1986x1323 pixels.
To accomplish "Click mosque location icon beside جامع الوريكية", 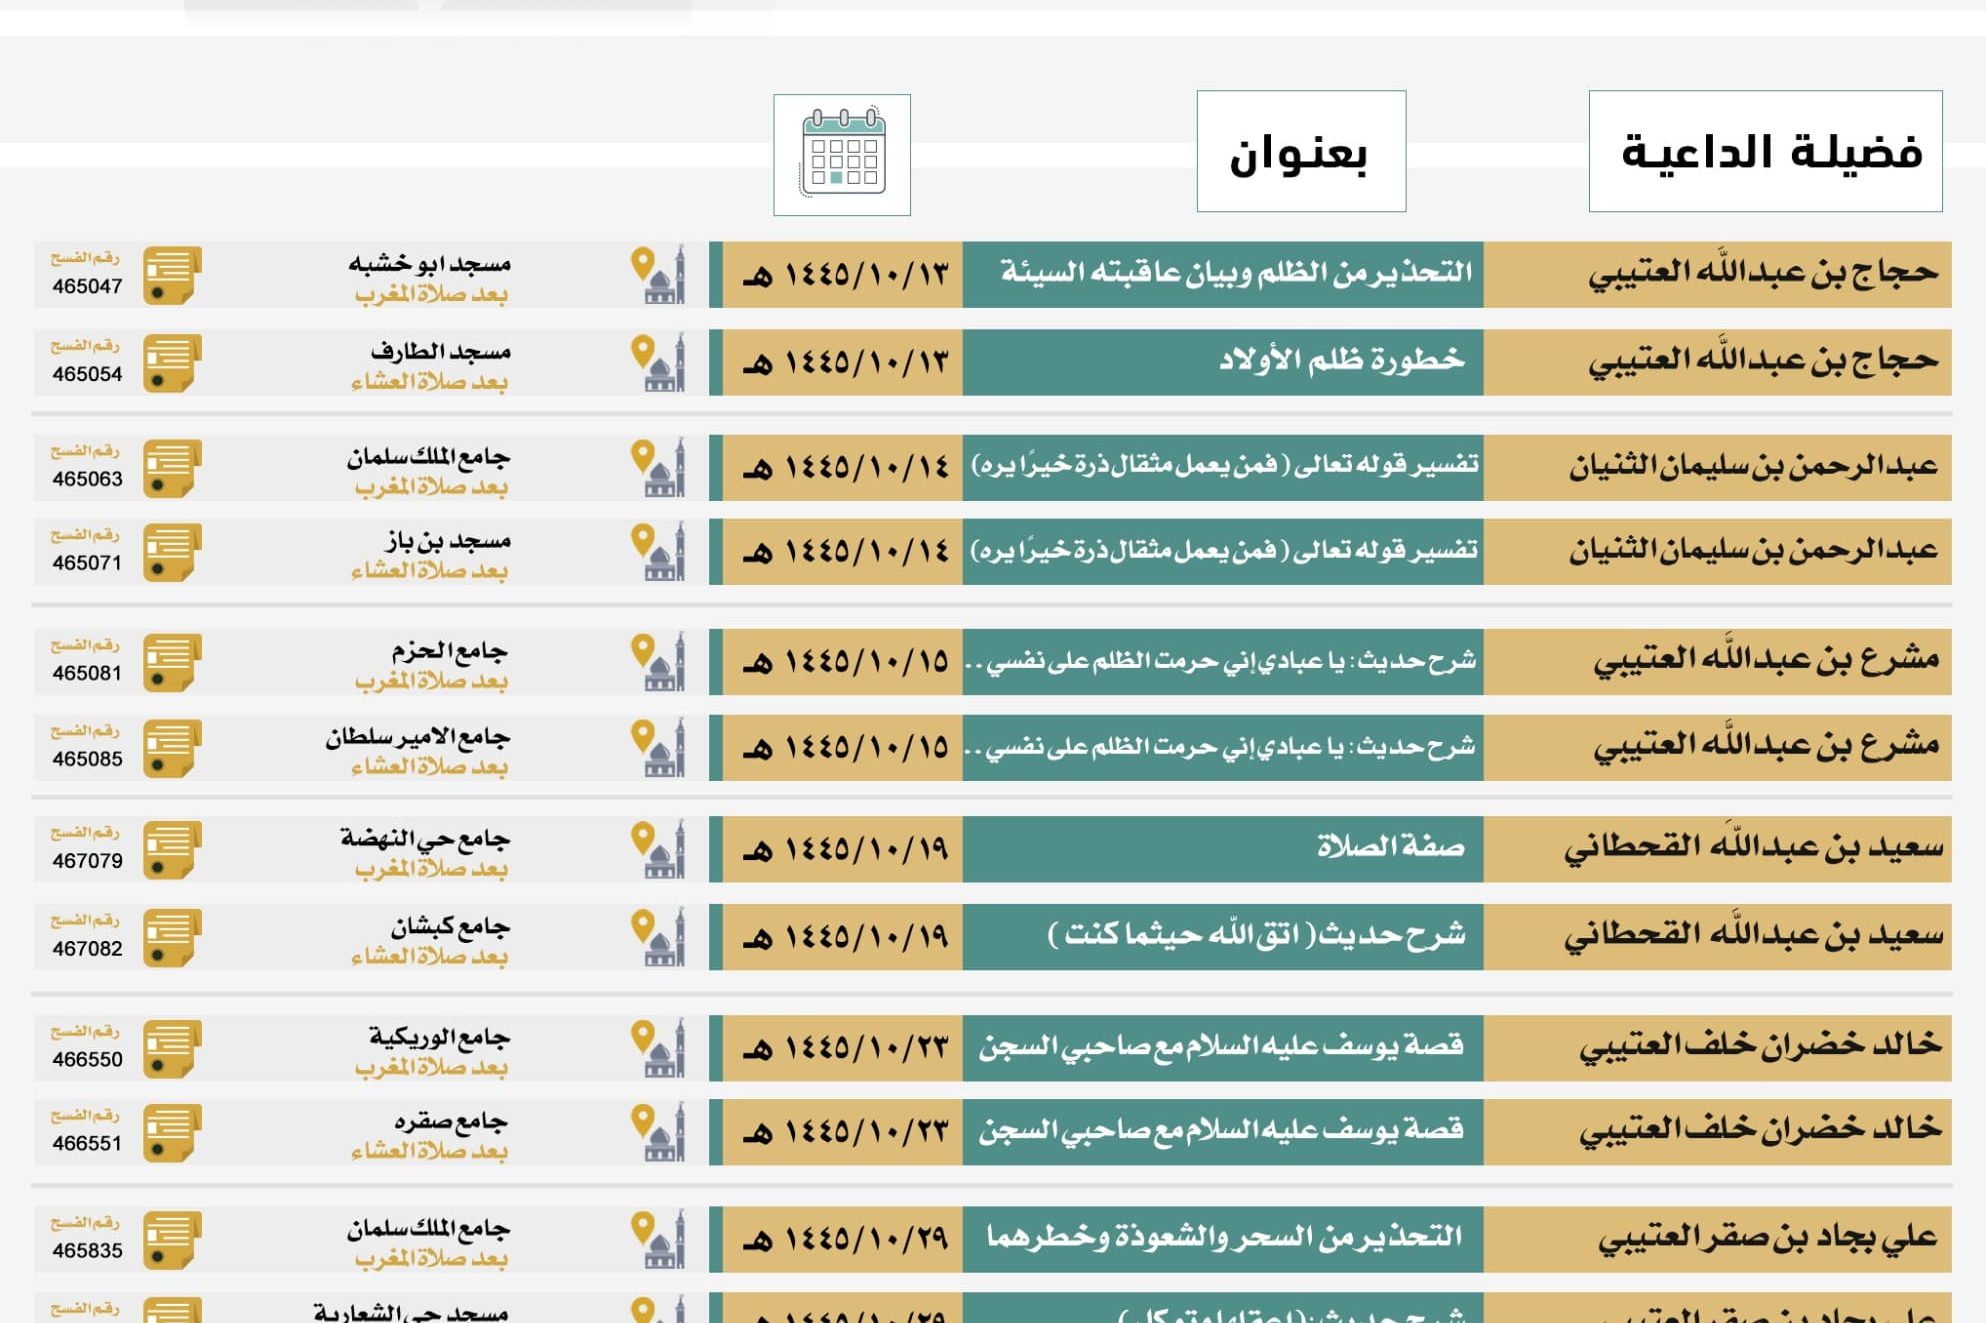I will click(x=660, y=1048).
